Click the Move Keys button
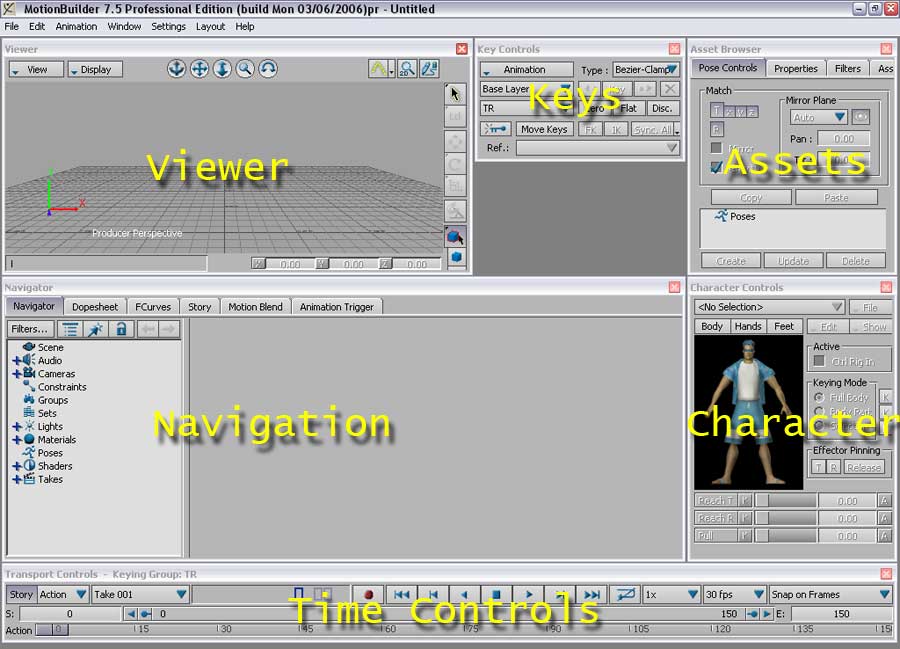 [544, 129]
